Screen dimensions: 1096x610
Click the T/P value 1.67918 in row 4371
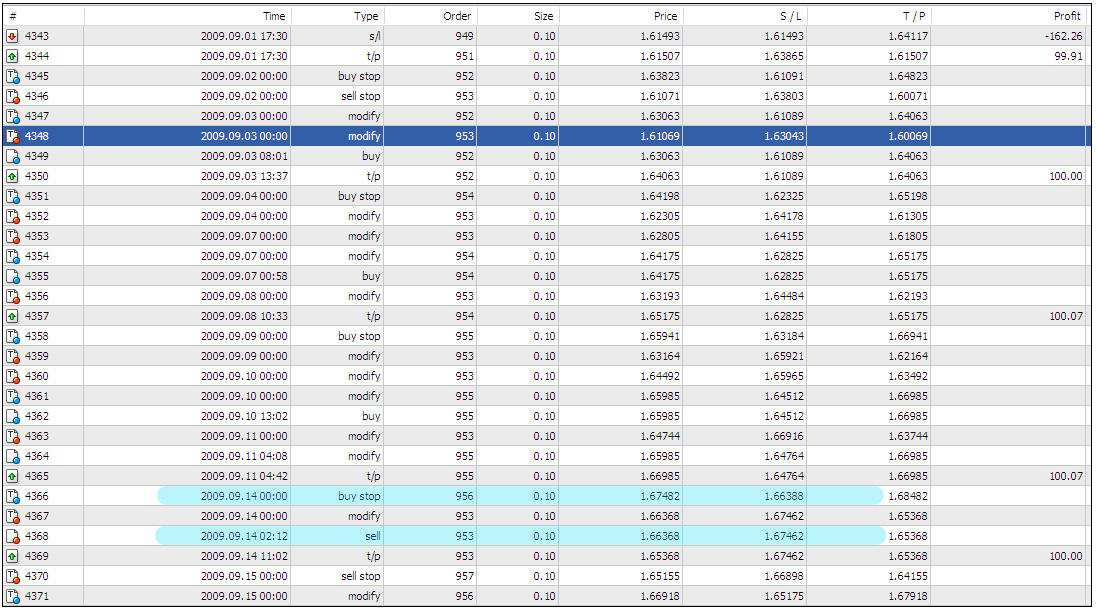pos(908,597)
